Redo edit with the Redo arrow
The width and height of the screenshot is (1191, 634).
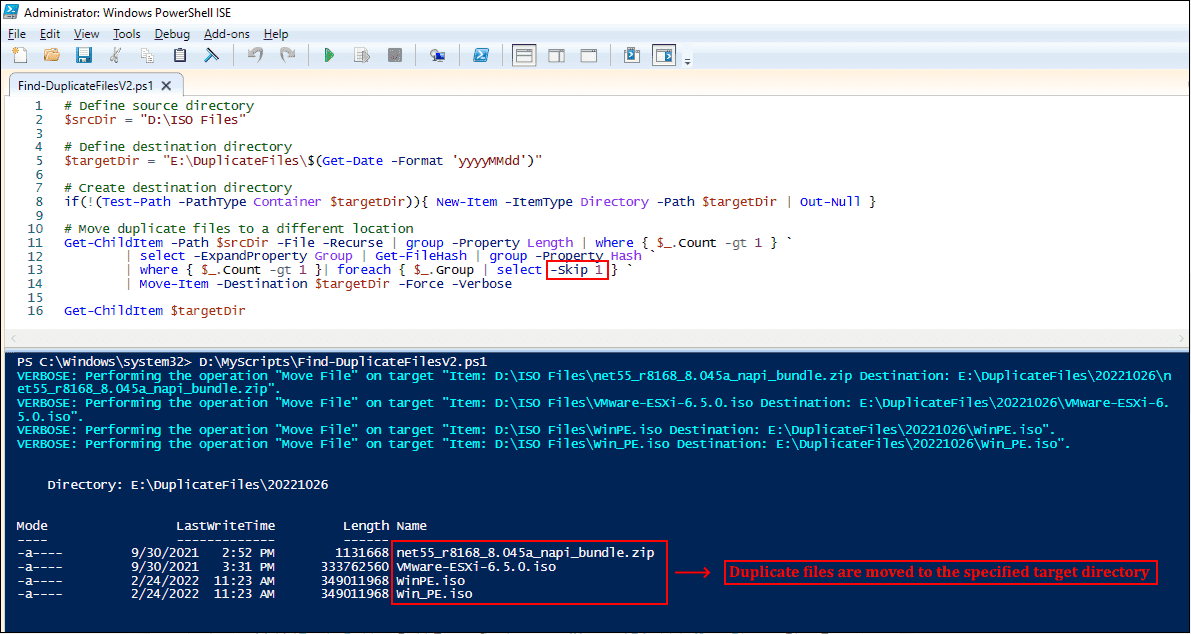287,55
